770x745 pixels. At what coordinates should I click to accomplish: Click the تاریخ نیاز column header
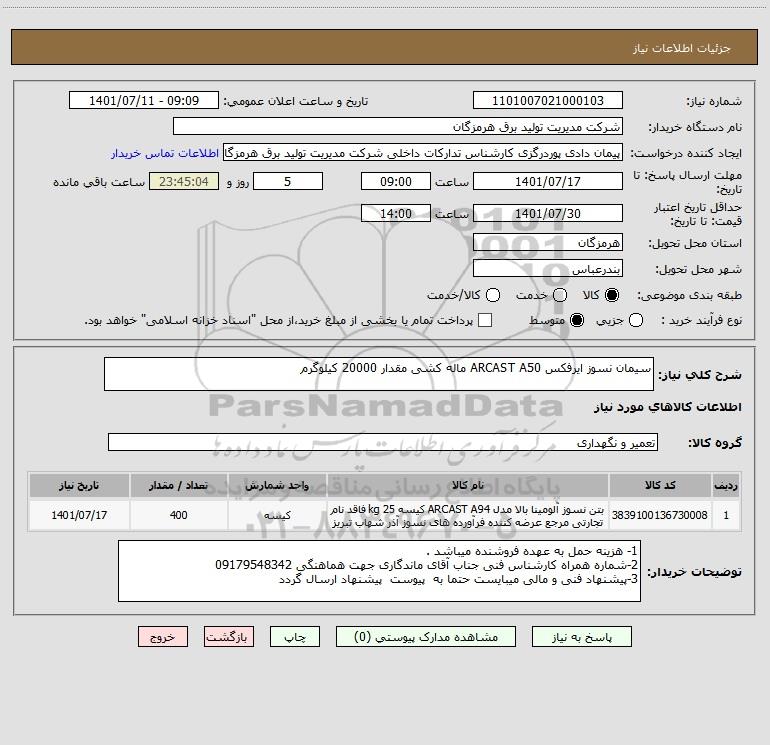[79, 485]
